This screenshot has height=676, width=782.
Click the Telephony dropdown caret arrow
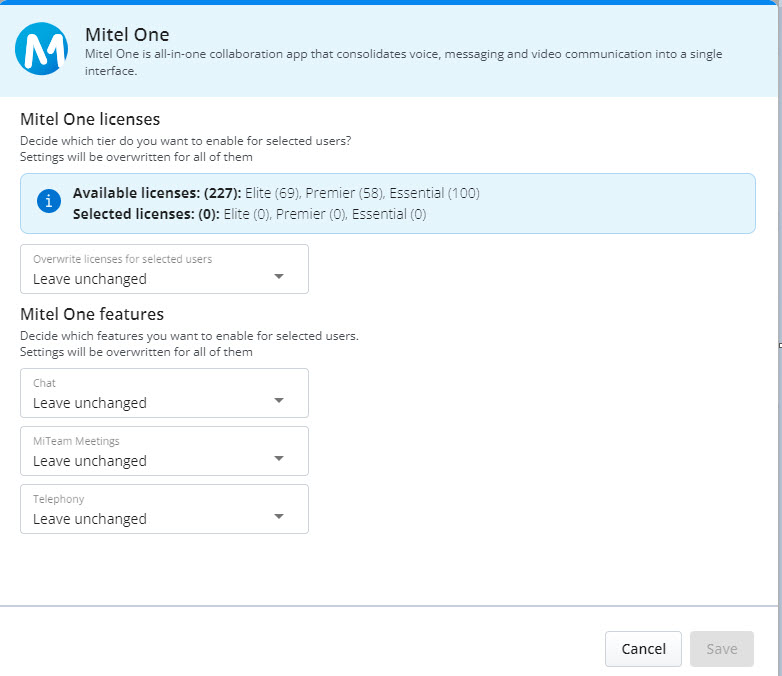click(x=279, y=516)
